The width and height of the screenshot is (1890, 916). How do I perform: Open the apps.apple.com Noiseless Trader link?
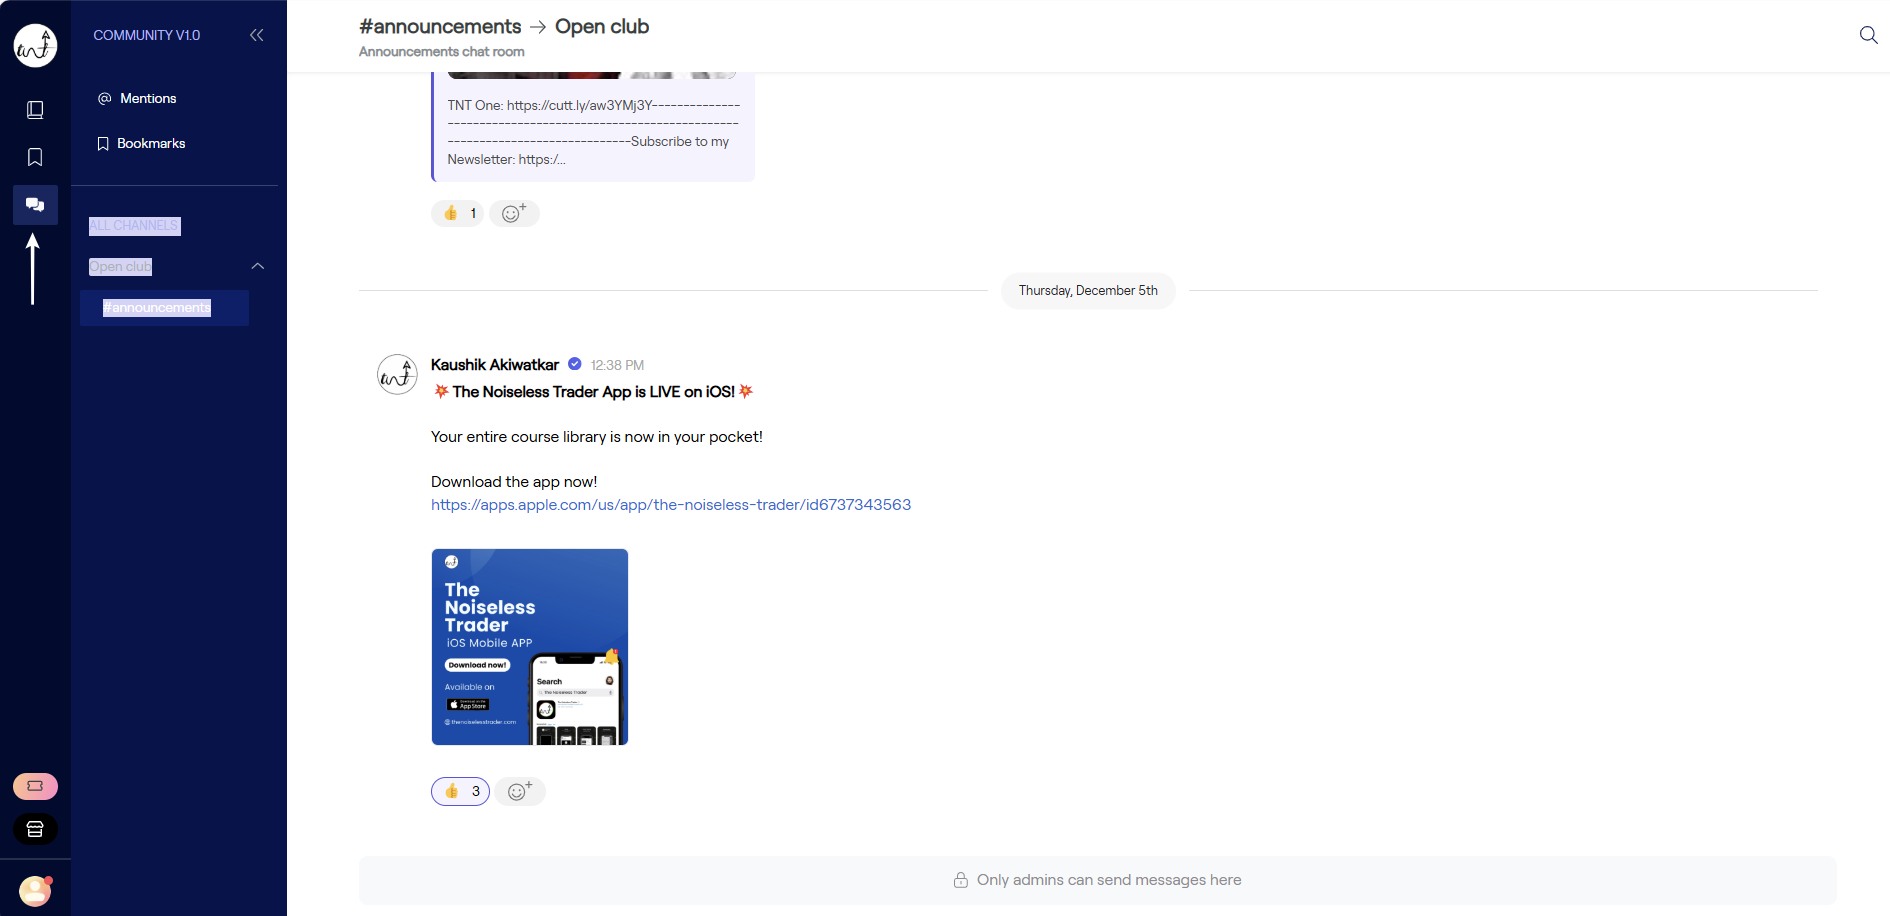click(671, 505)
